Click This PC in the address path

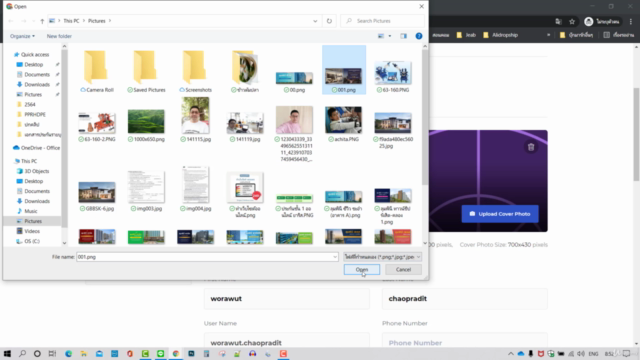pos(71,21)
